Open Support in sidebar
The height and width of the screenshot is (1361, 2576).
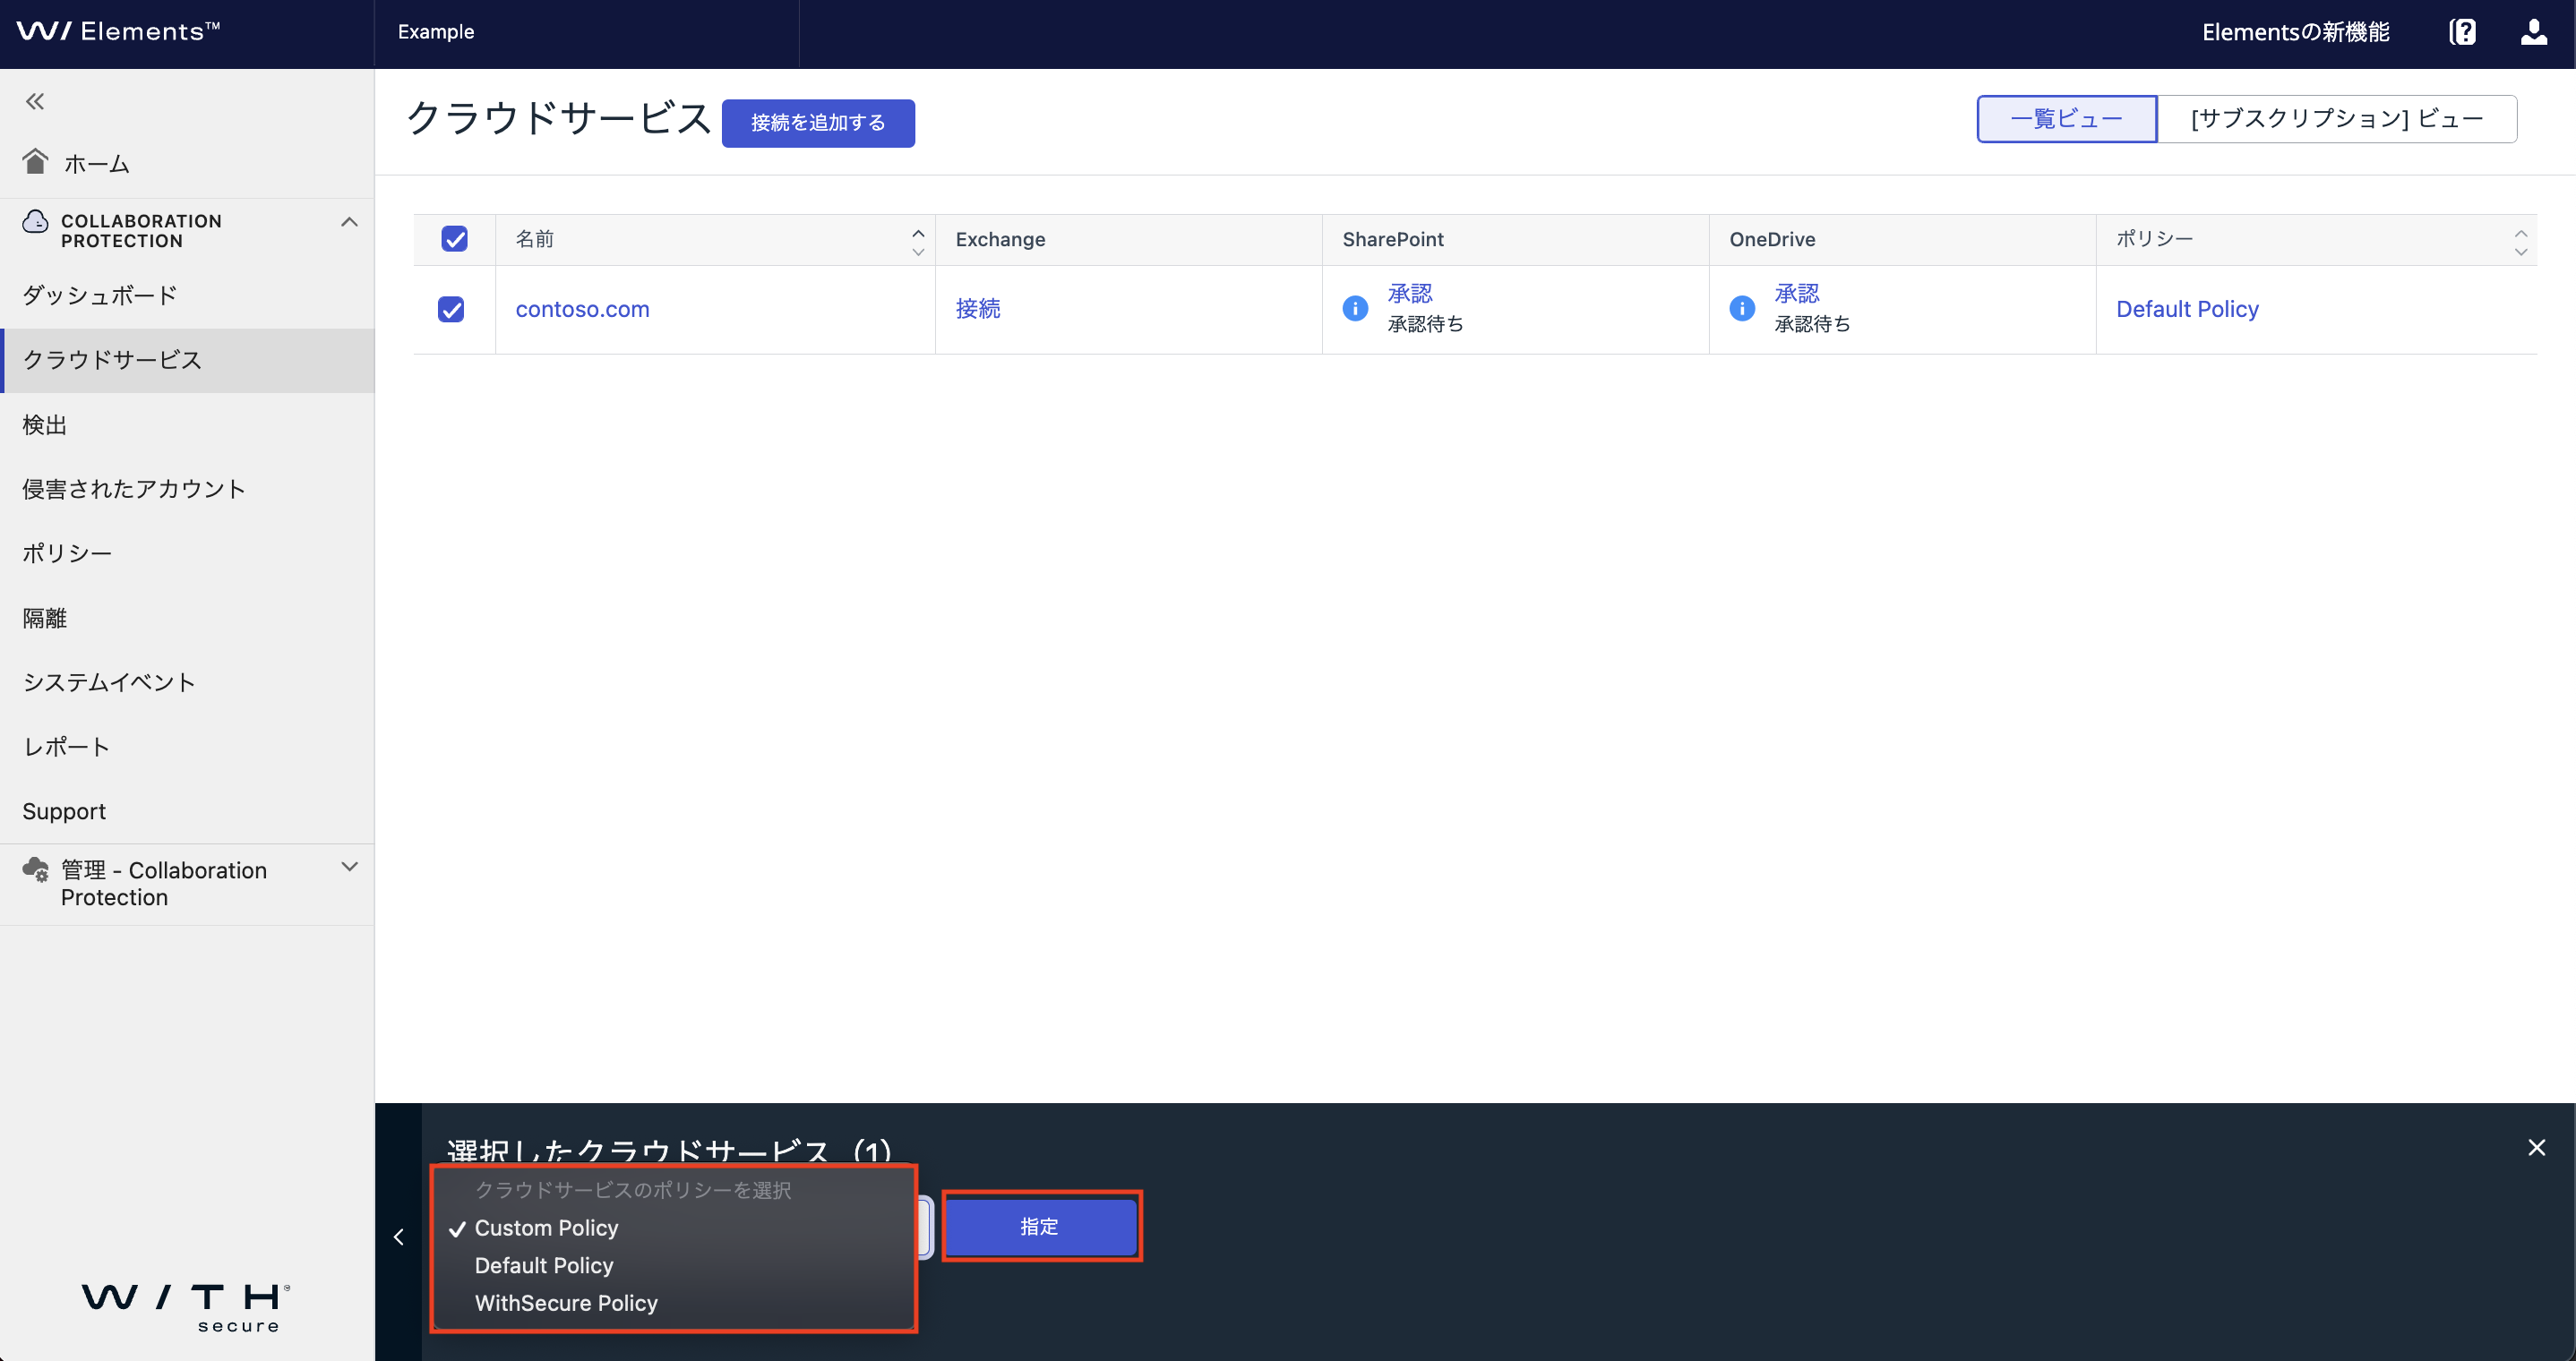187,811
